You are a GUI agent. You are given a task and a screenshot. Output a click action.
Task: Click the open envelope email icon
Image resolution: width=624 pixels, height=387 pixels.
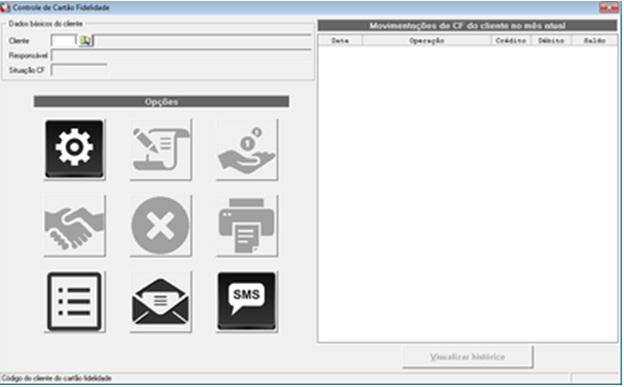point(160,301)
